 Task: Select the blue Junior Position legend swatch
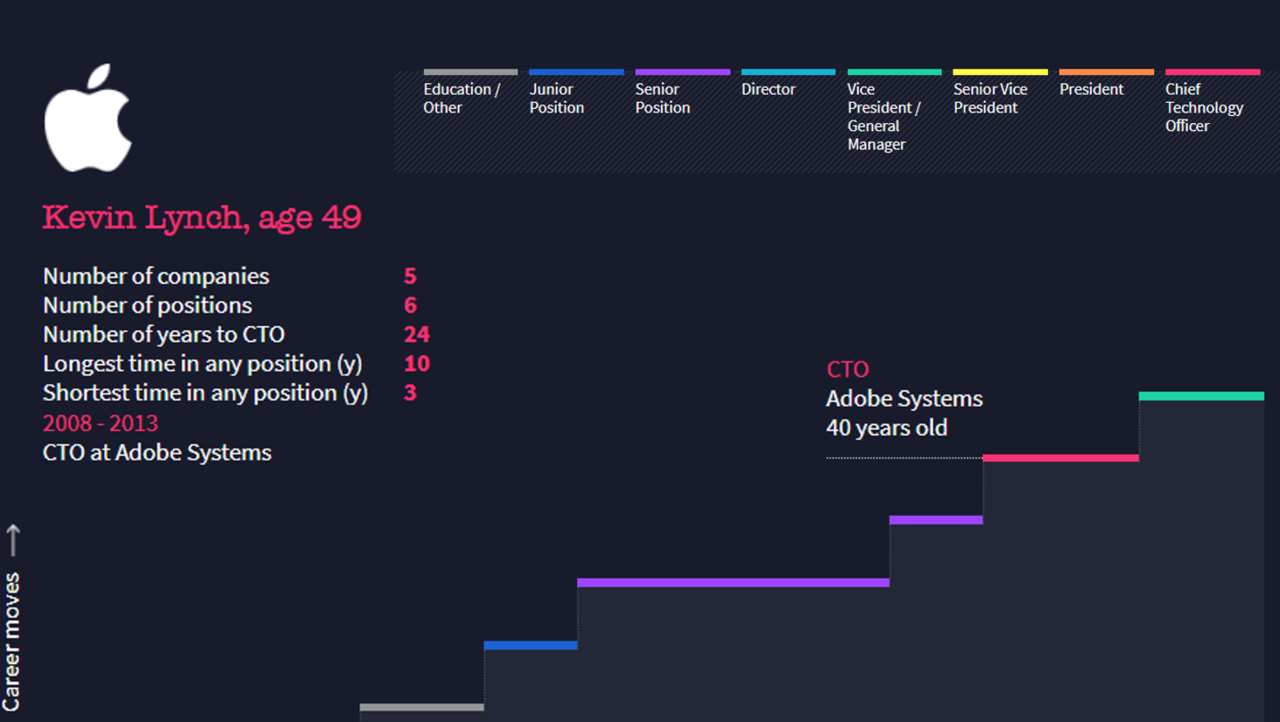576,72
